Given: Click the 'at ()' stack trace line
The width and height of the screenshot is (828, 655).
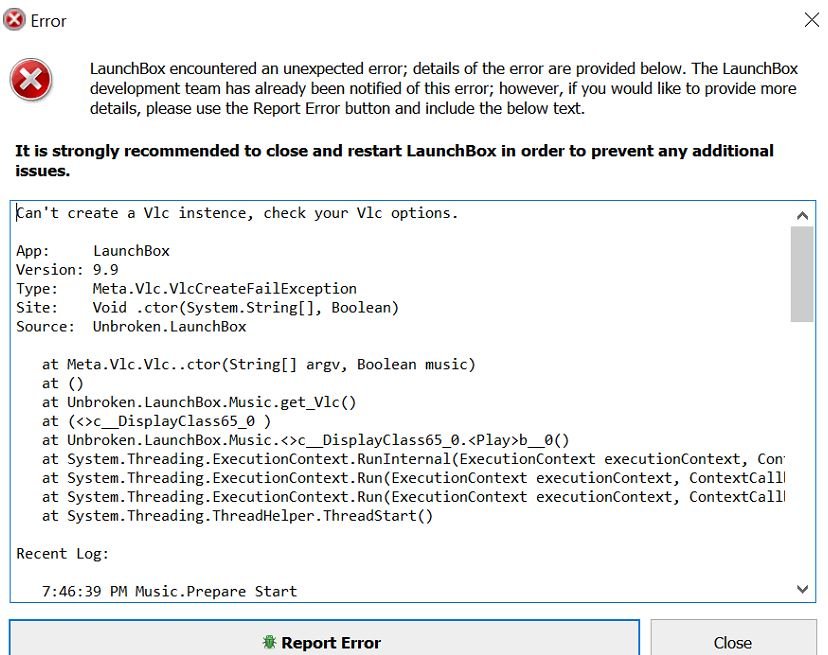Looking at the screenshot, I should point(62,383).
